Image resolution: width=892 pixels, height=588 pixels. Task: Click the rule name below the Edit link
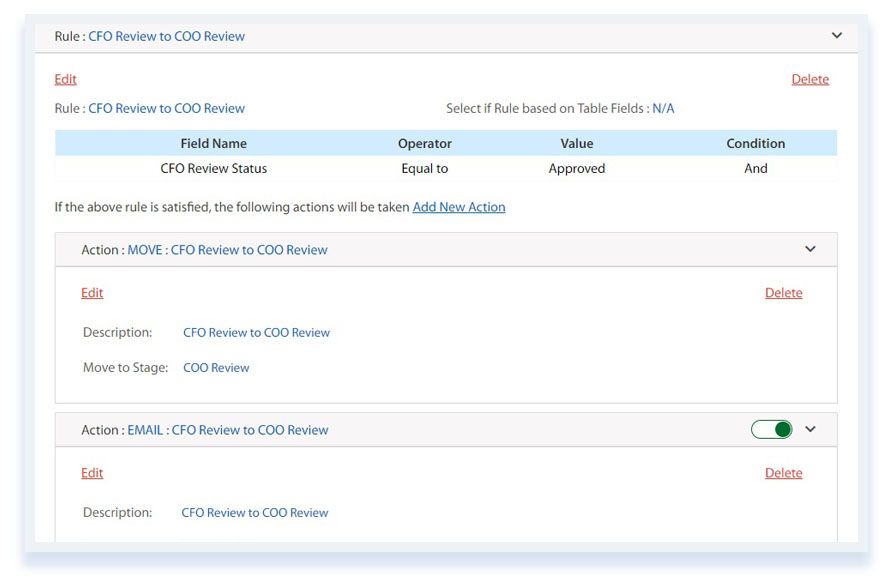(x=167, y=109)
